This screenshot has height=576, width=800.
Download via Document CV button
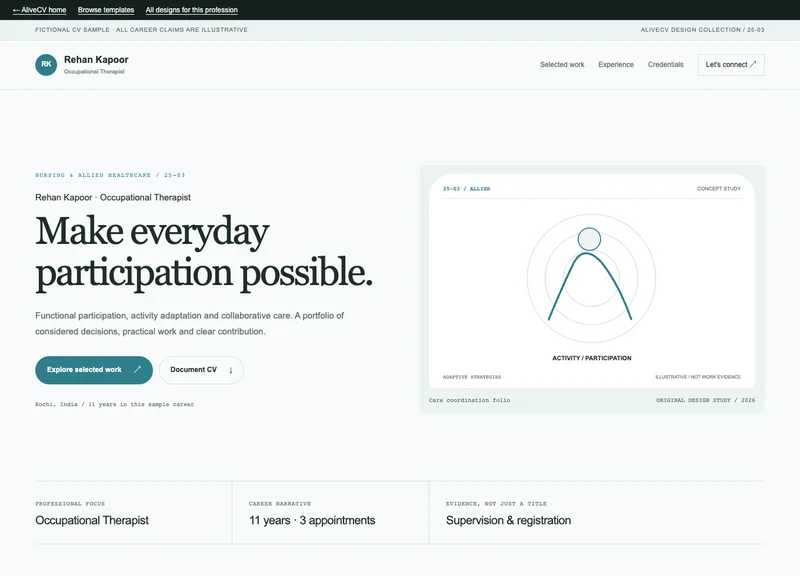(201, 370)
